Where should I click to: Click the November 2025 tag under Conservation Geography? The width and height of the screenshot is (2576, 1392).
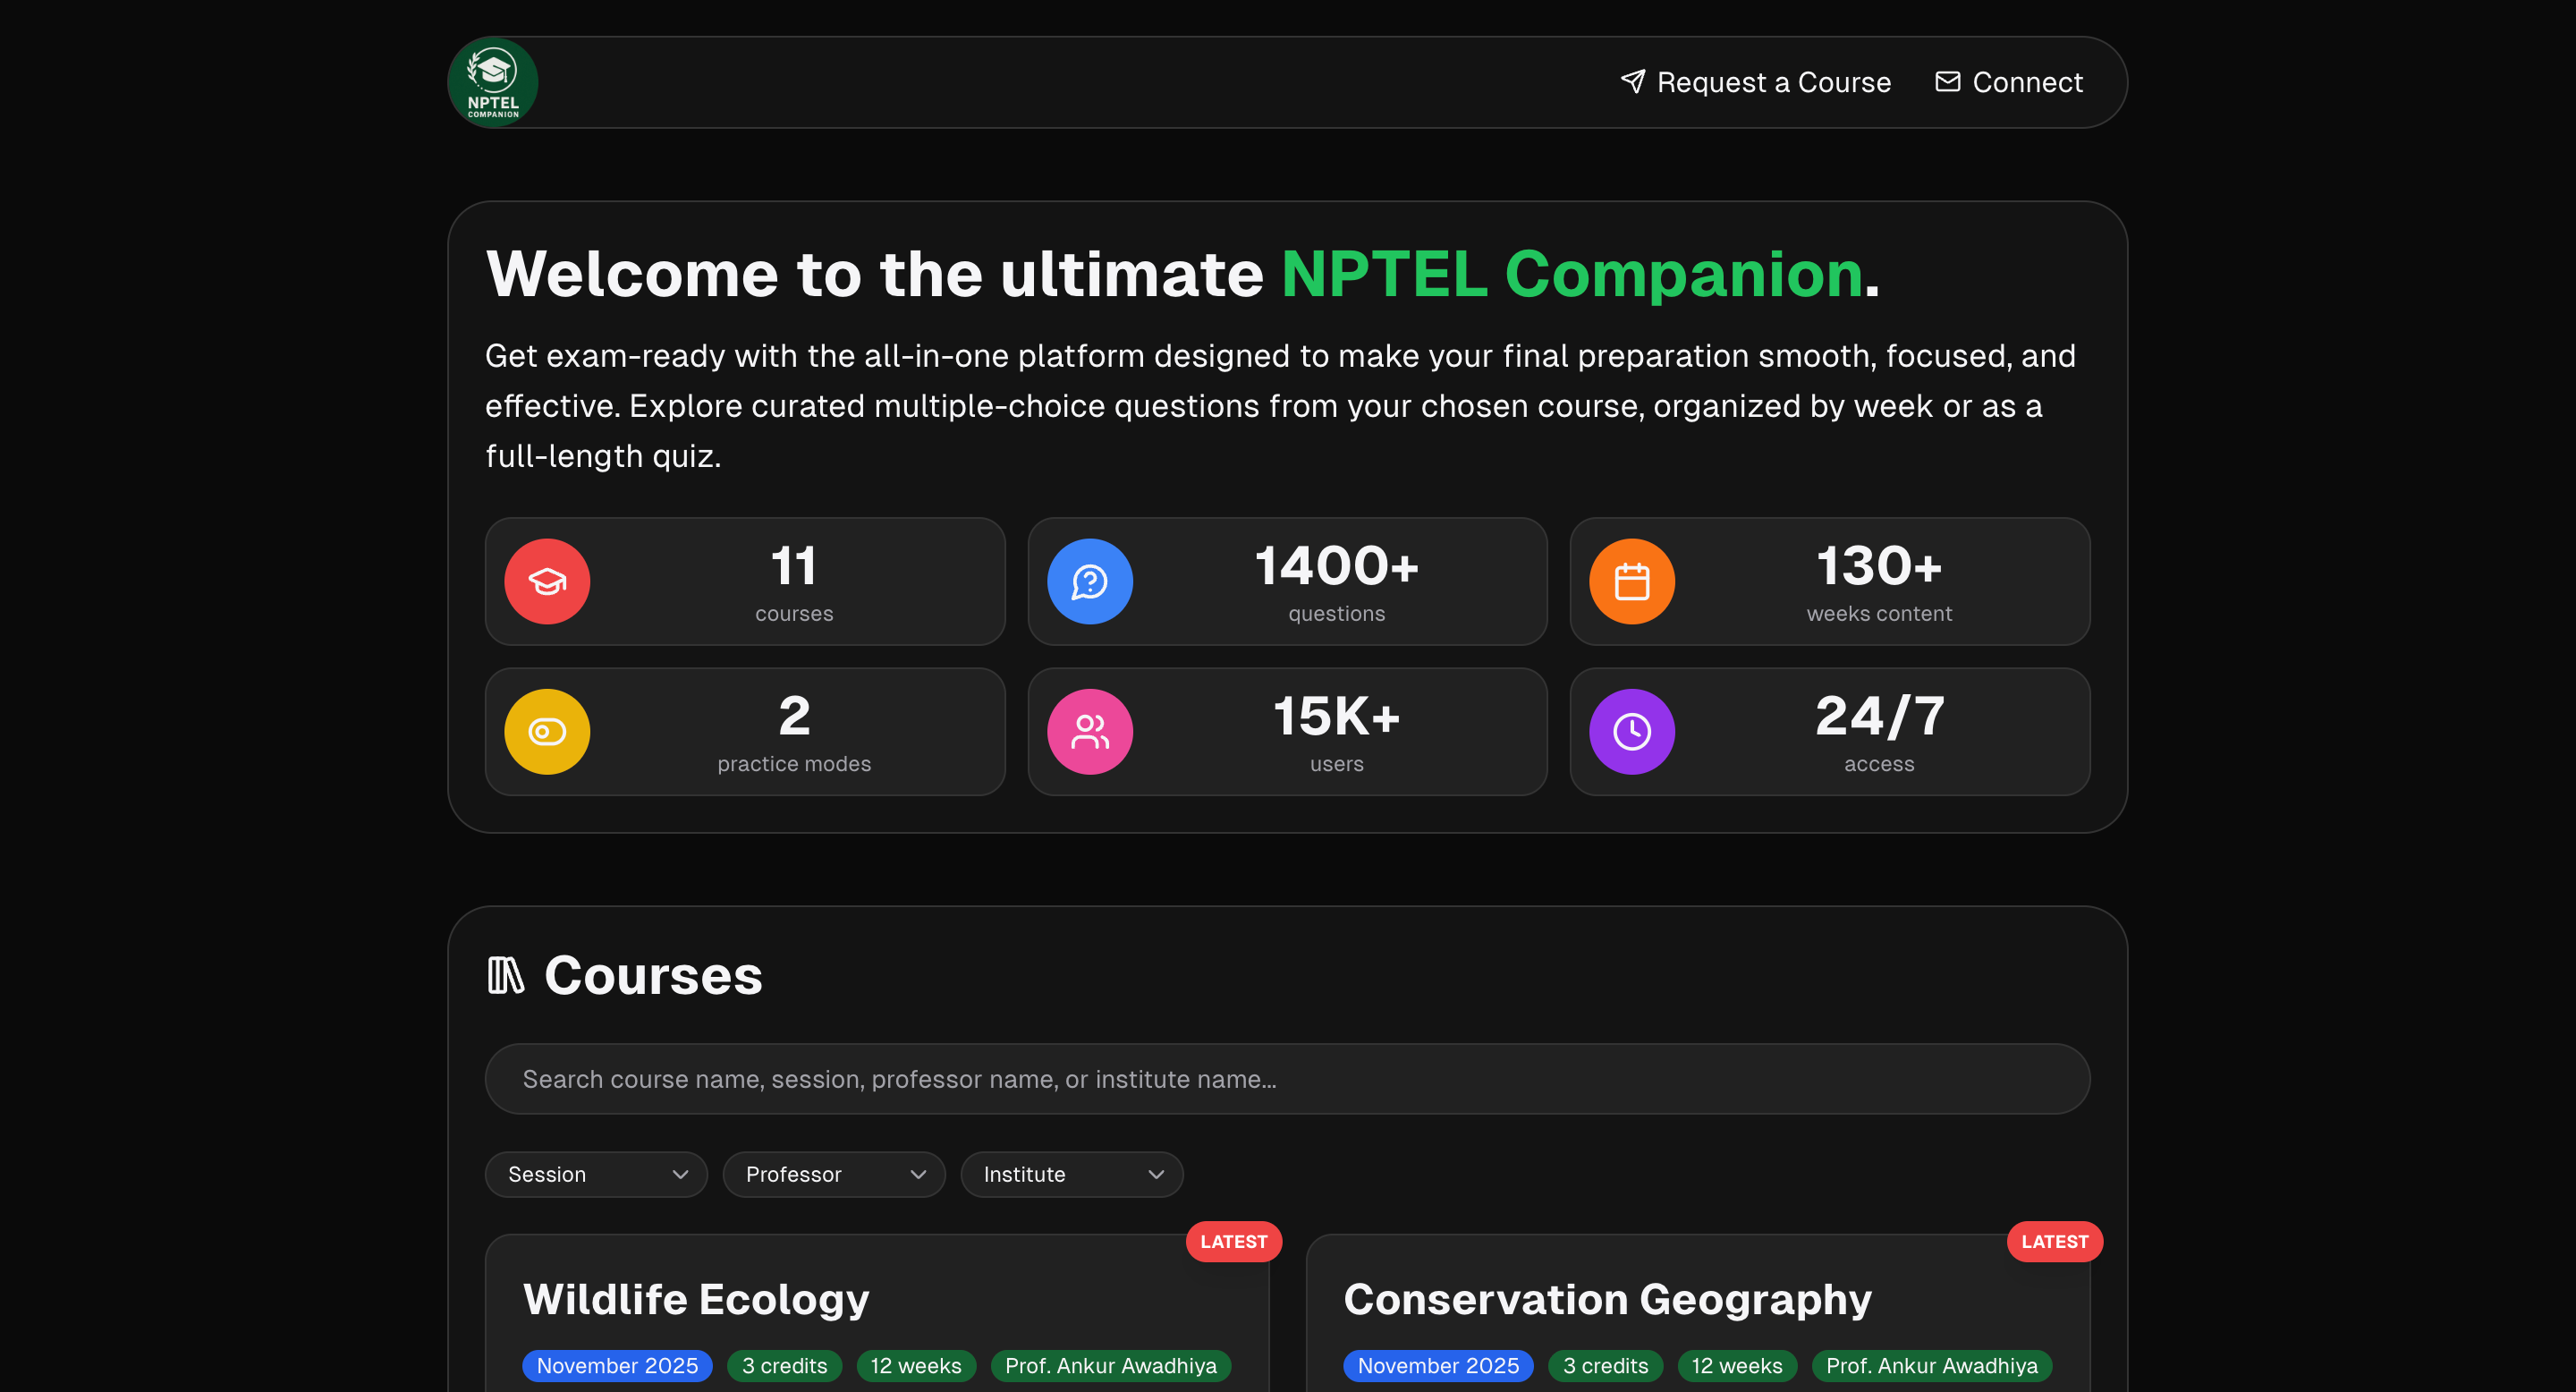(x=1437, y=1365)
